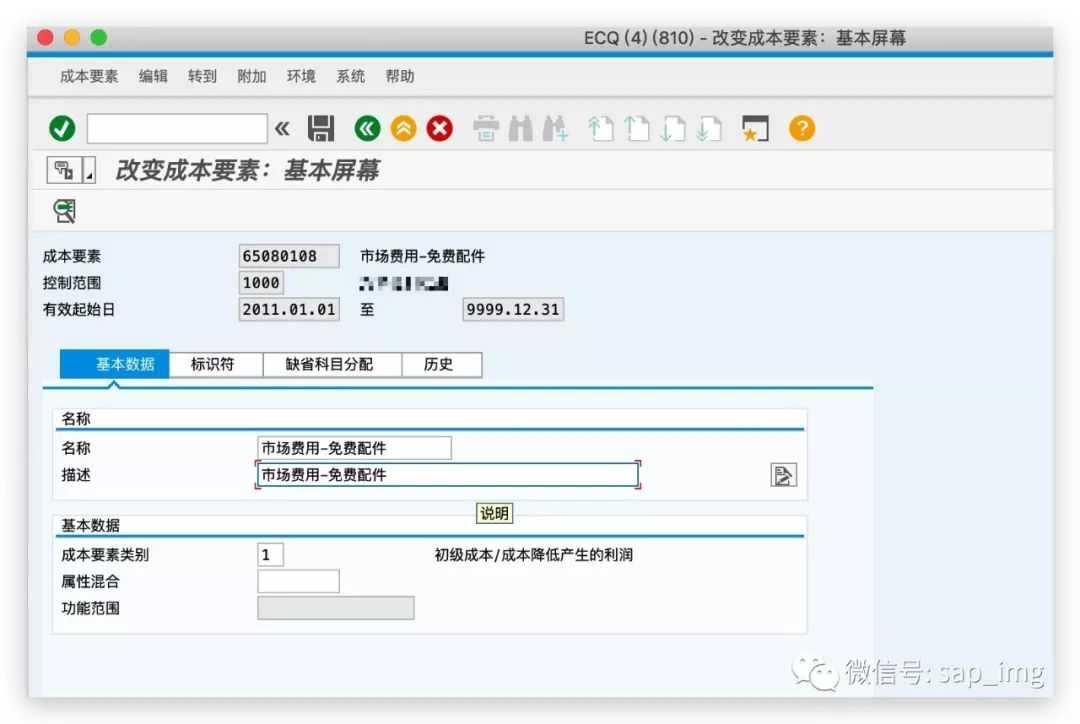The image size is (1080, 724).
Task: Click the Print icon in toolbar
Action: 486,129
